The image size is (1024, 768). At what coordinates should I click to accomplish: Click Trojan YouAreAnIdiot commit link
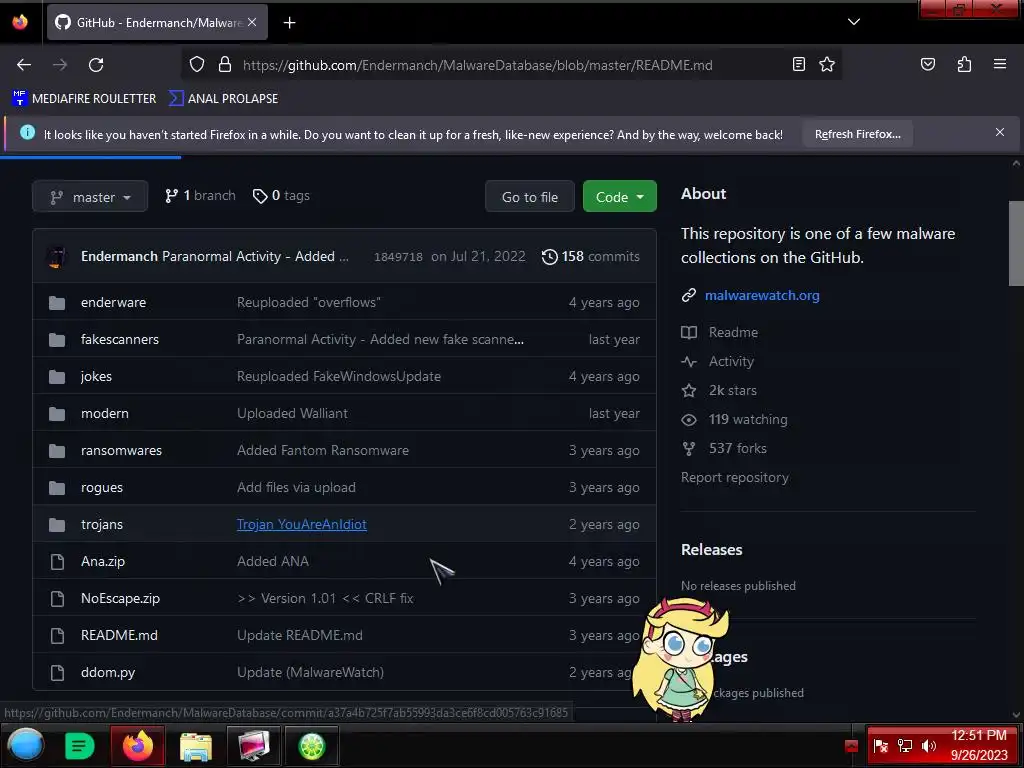[x=302, y=524]
